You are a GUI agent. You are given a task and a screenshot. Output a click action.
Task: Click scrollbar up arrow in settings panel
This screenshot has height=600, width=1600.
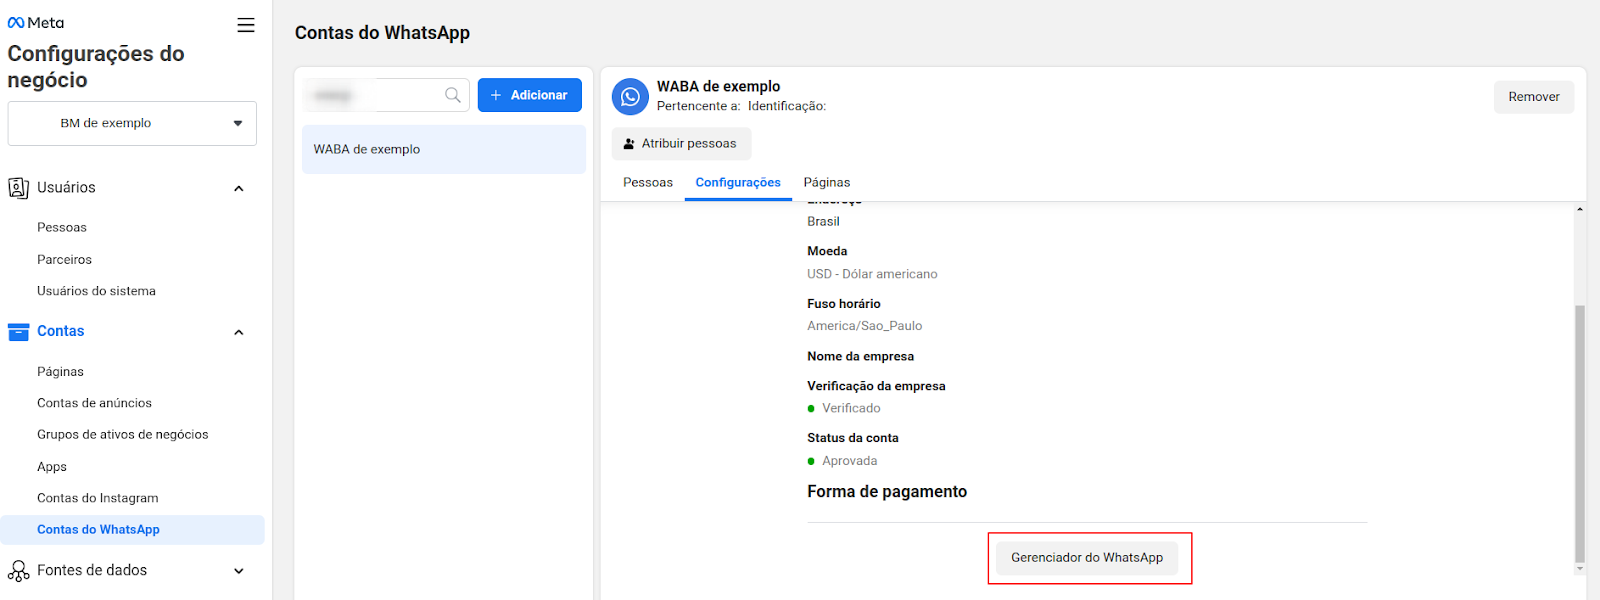[1580, 209]
